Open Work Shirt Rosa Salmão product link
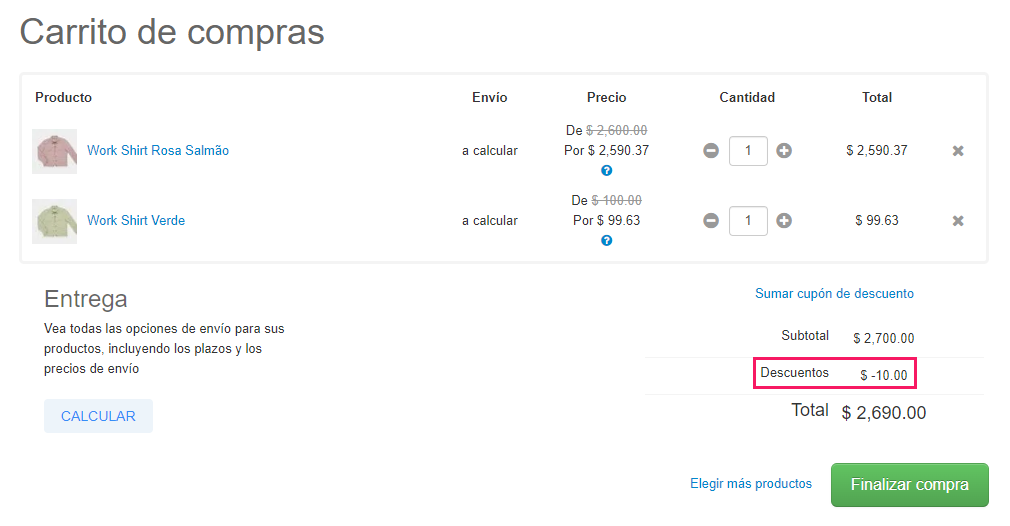The width and height of the screenshot is (1010, 526). (x=158, y=151)
